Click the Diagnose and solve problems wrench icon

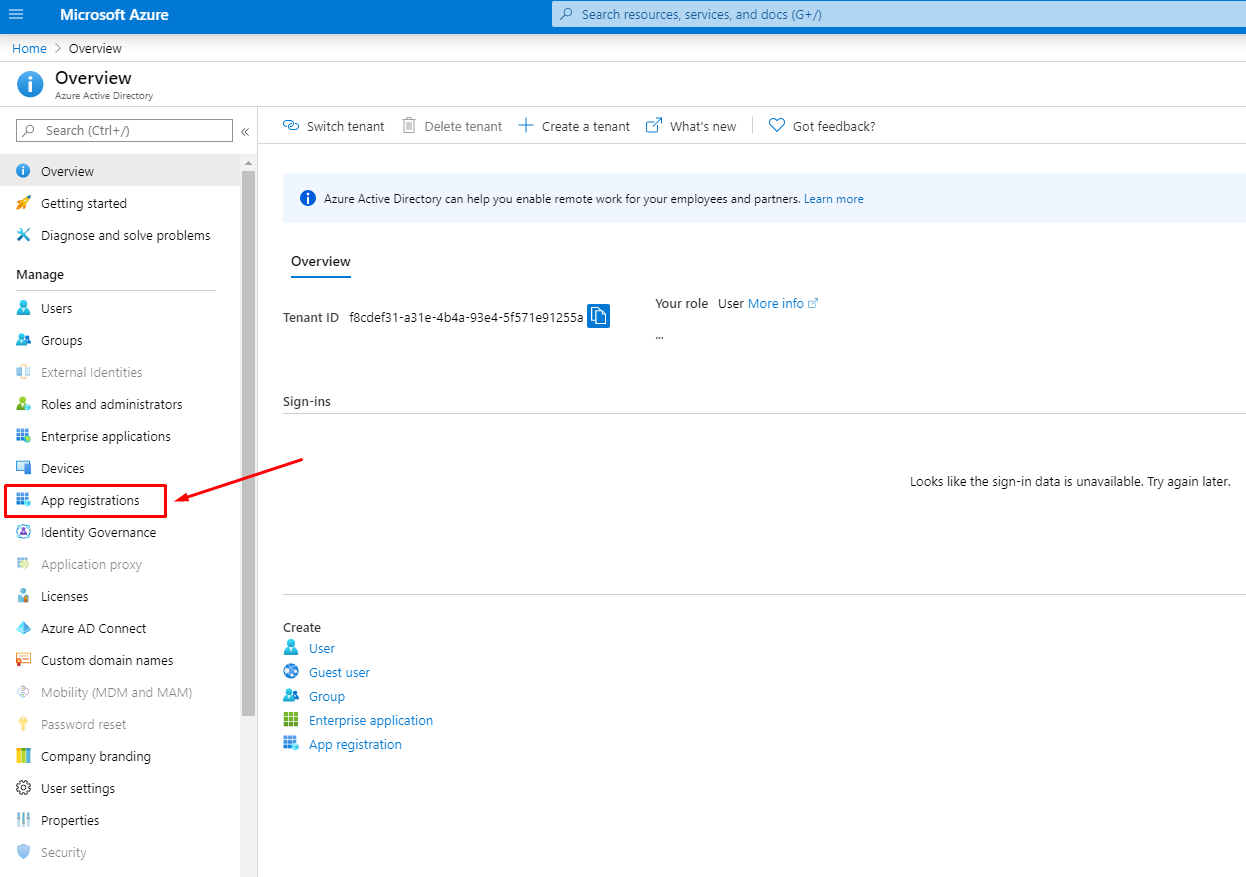23,235
